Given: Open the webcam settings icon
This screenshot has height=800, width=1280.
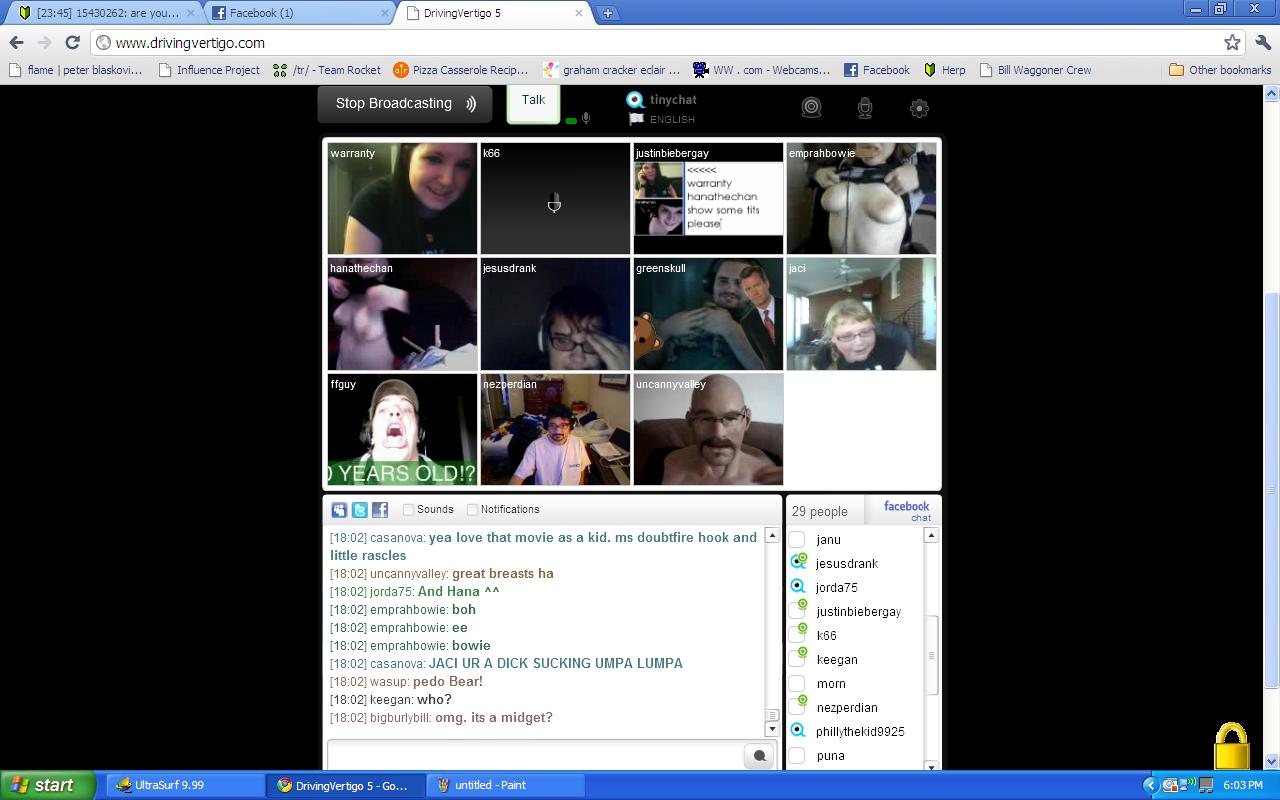Looking at the screenshot, I should click(x=811, y=108).
